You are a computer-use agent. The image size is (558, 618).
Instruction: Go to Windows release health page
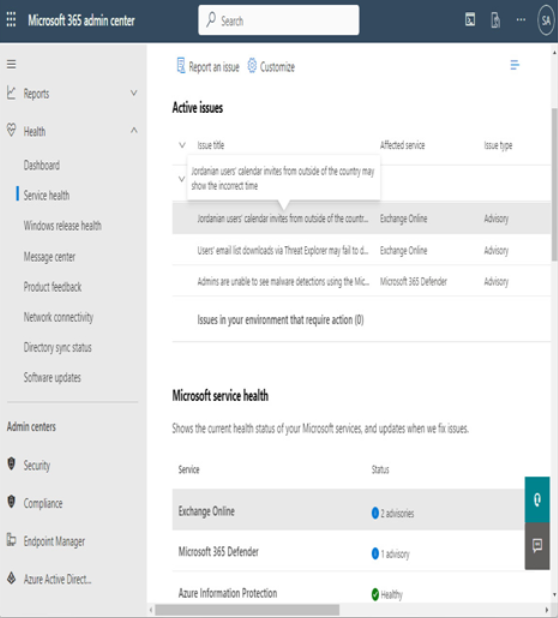click(x=62, y=226)
